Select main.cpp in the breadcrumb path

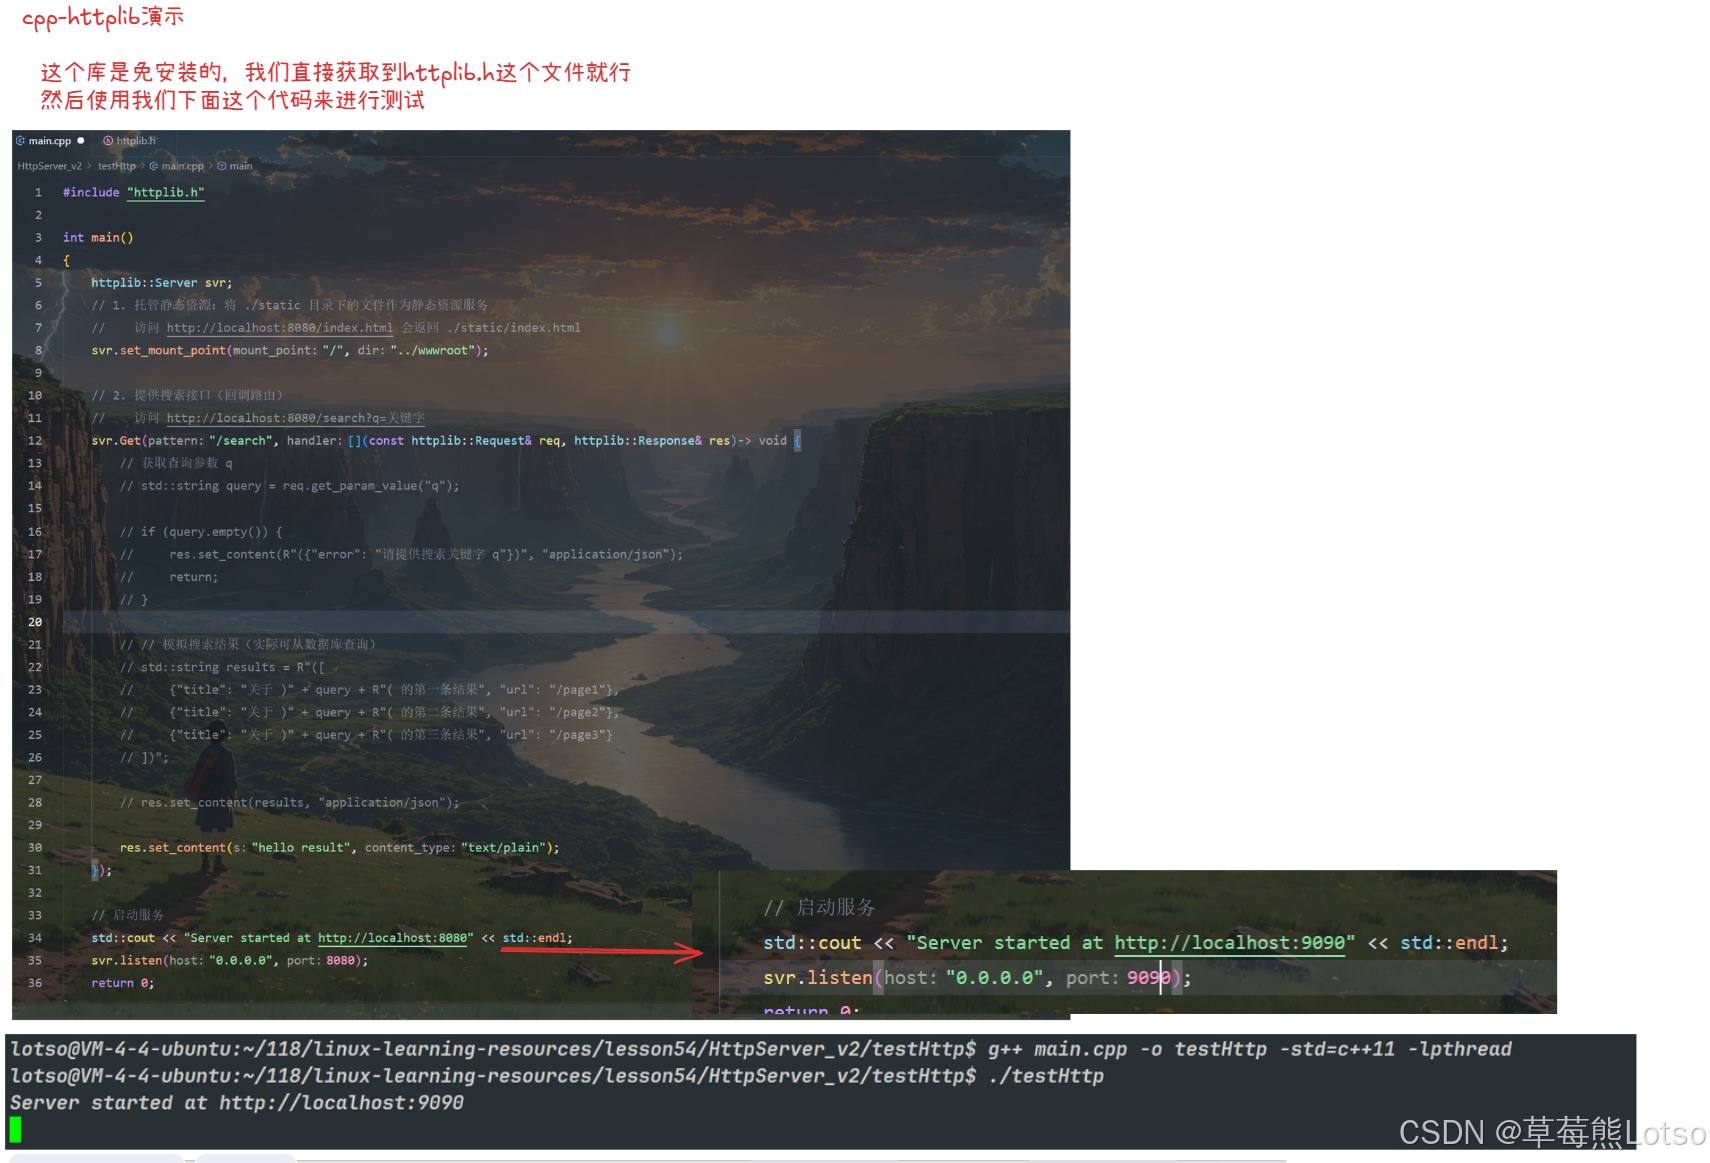182,166
